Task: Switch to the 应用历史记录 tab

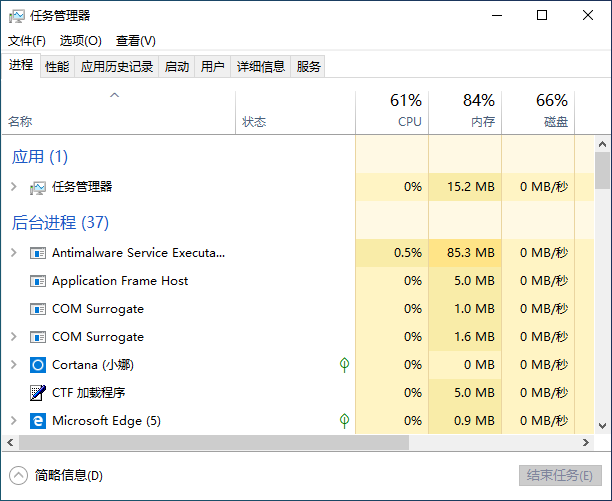Action: pyautogui.click(x=117, y=67)
